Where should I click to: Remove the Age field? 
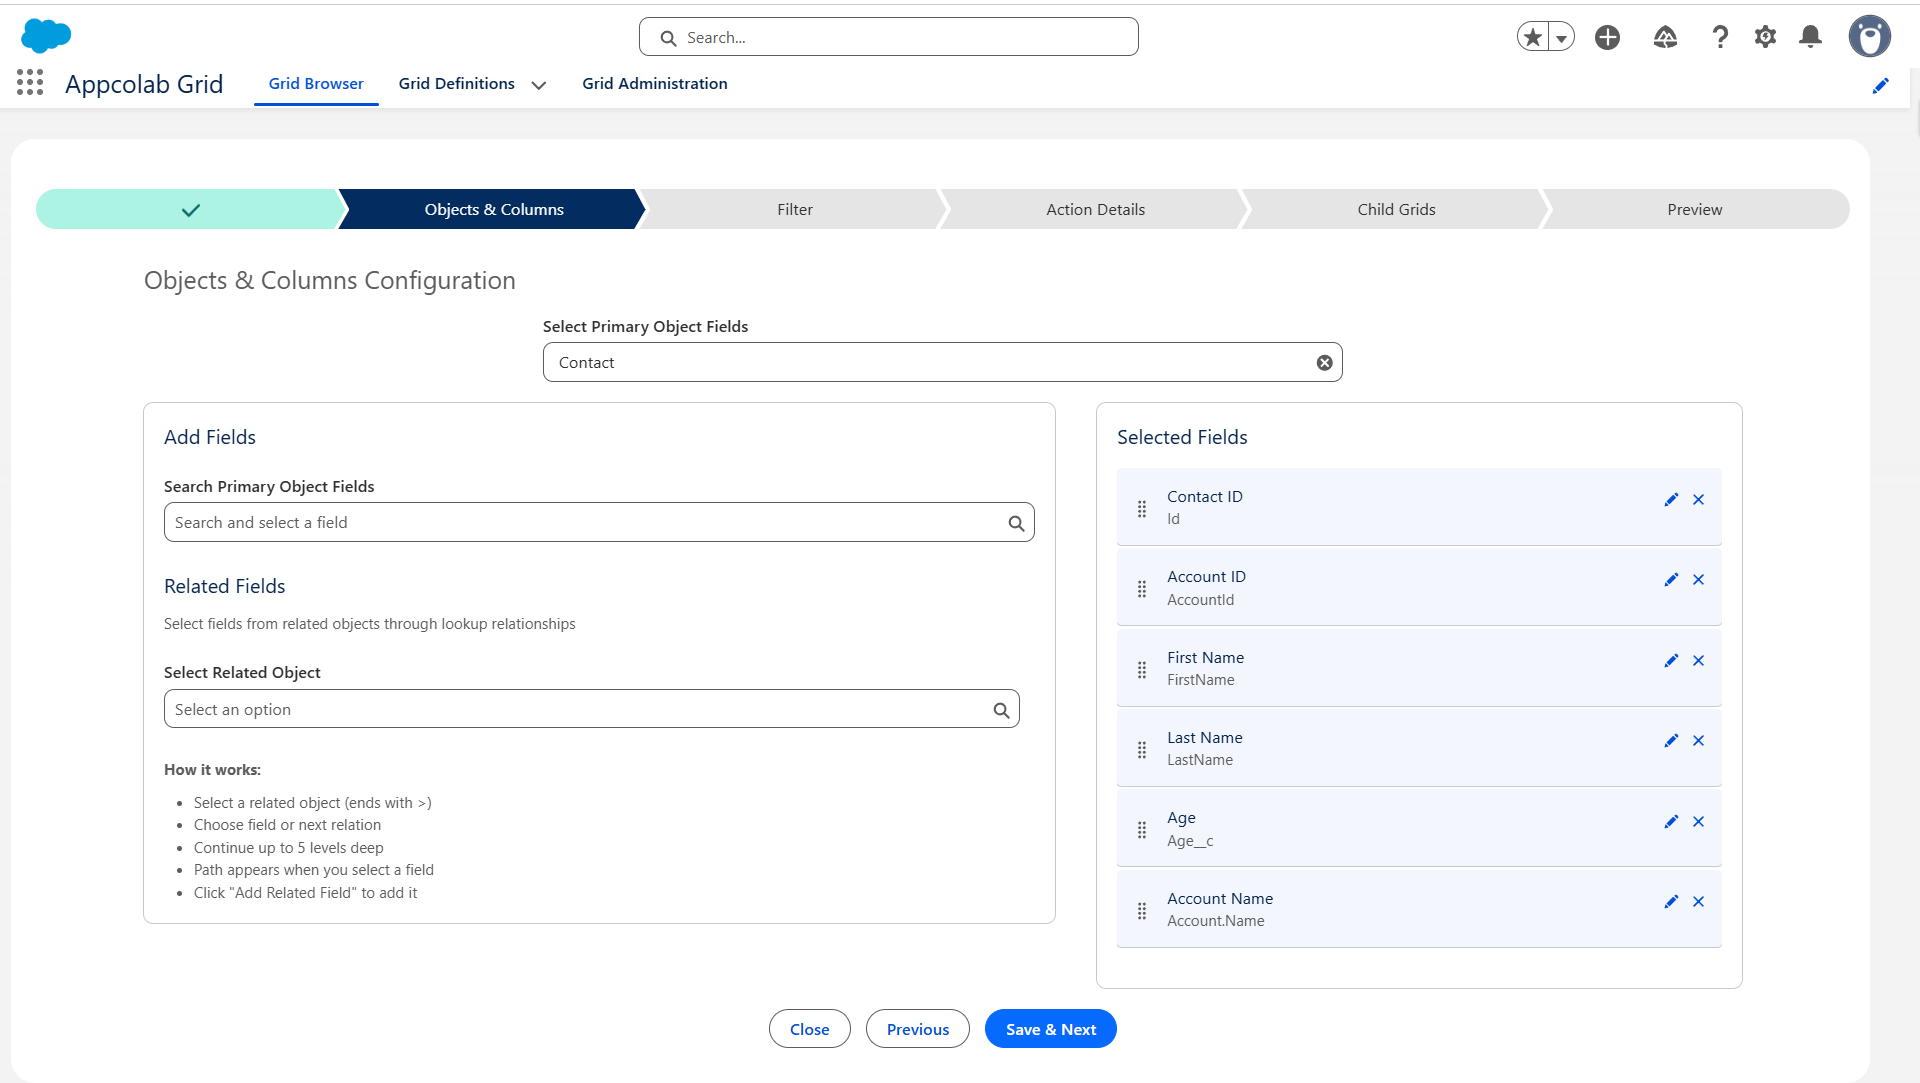[x=1699, y=822]
